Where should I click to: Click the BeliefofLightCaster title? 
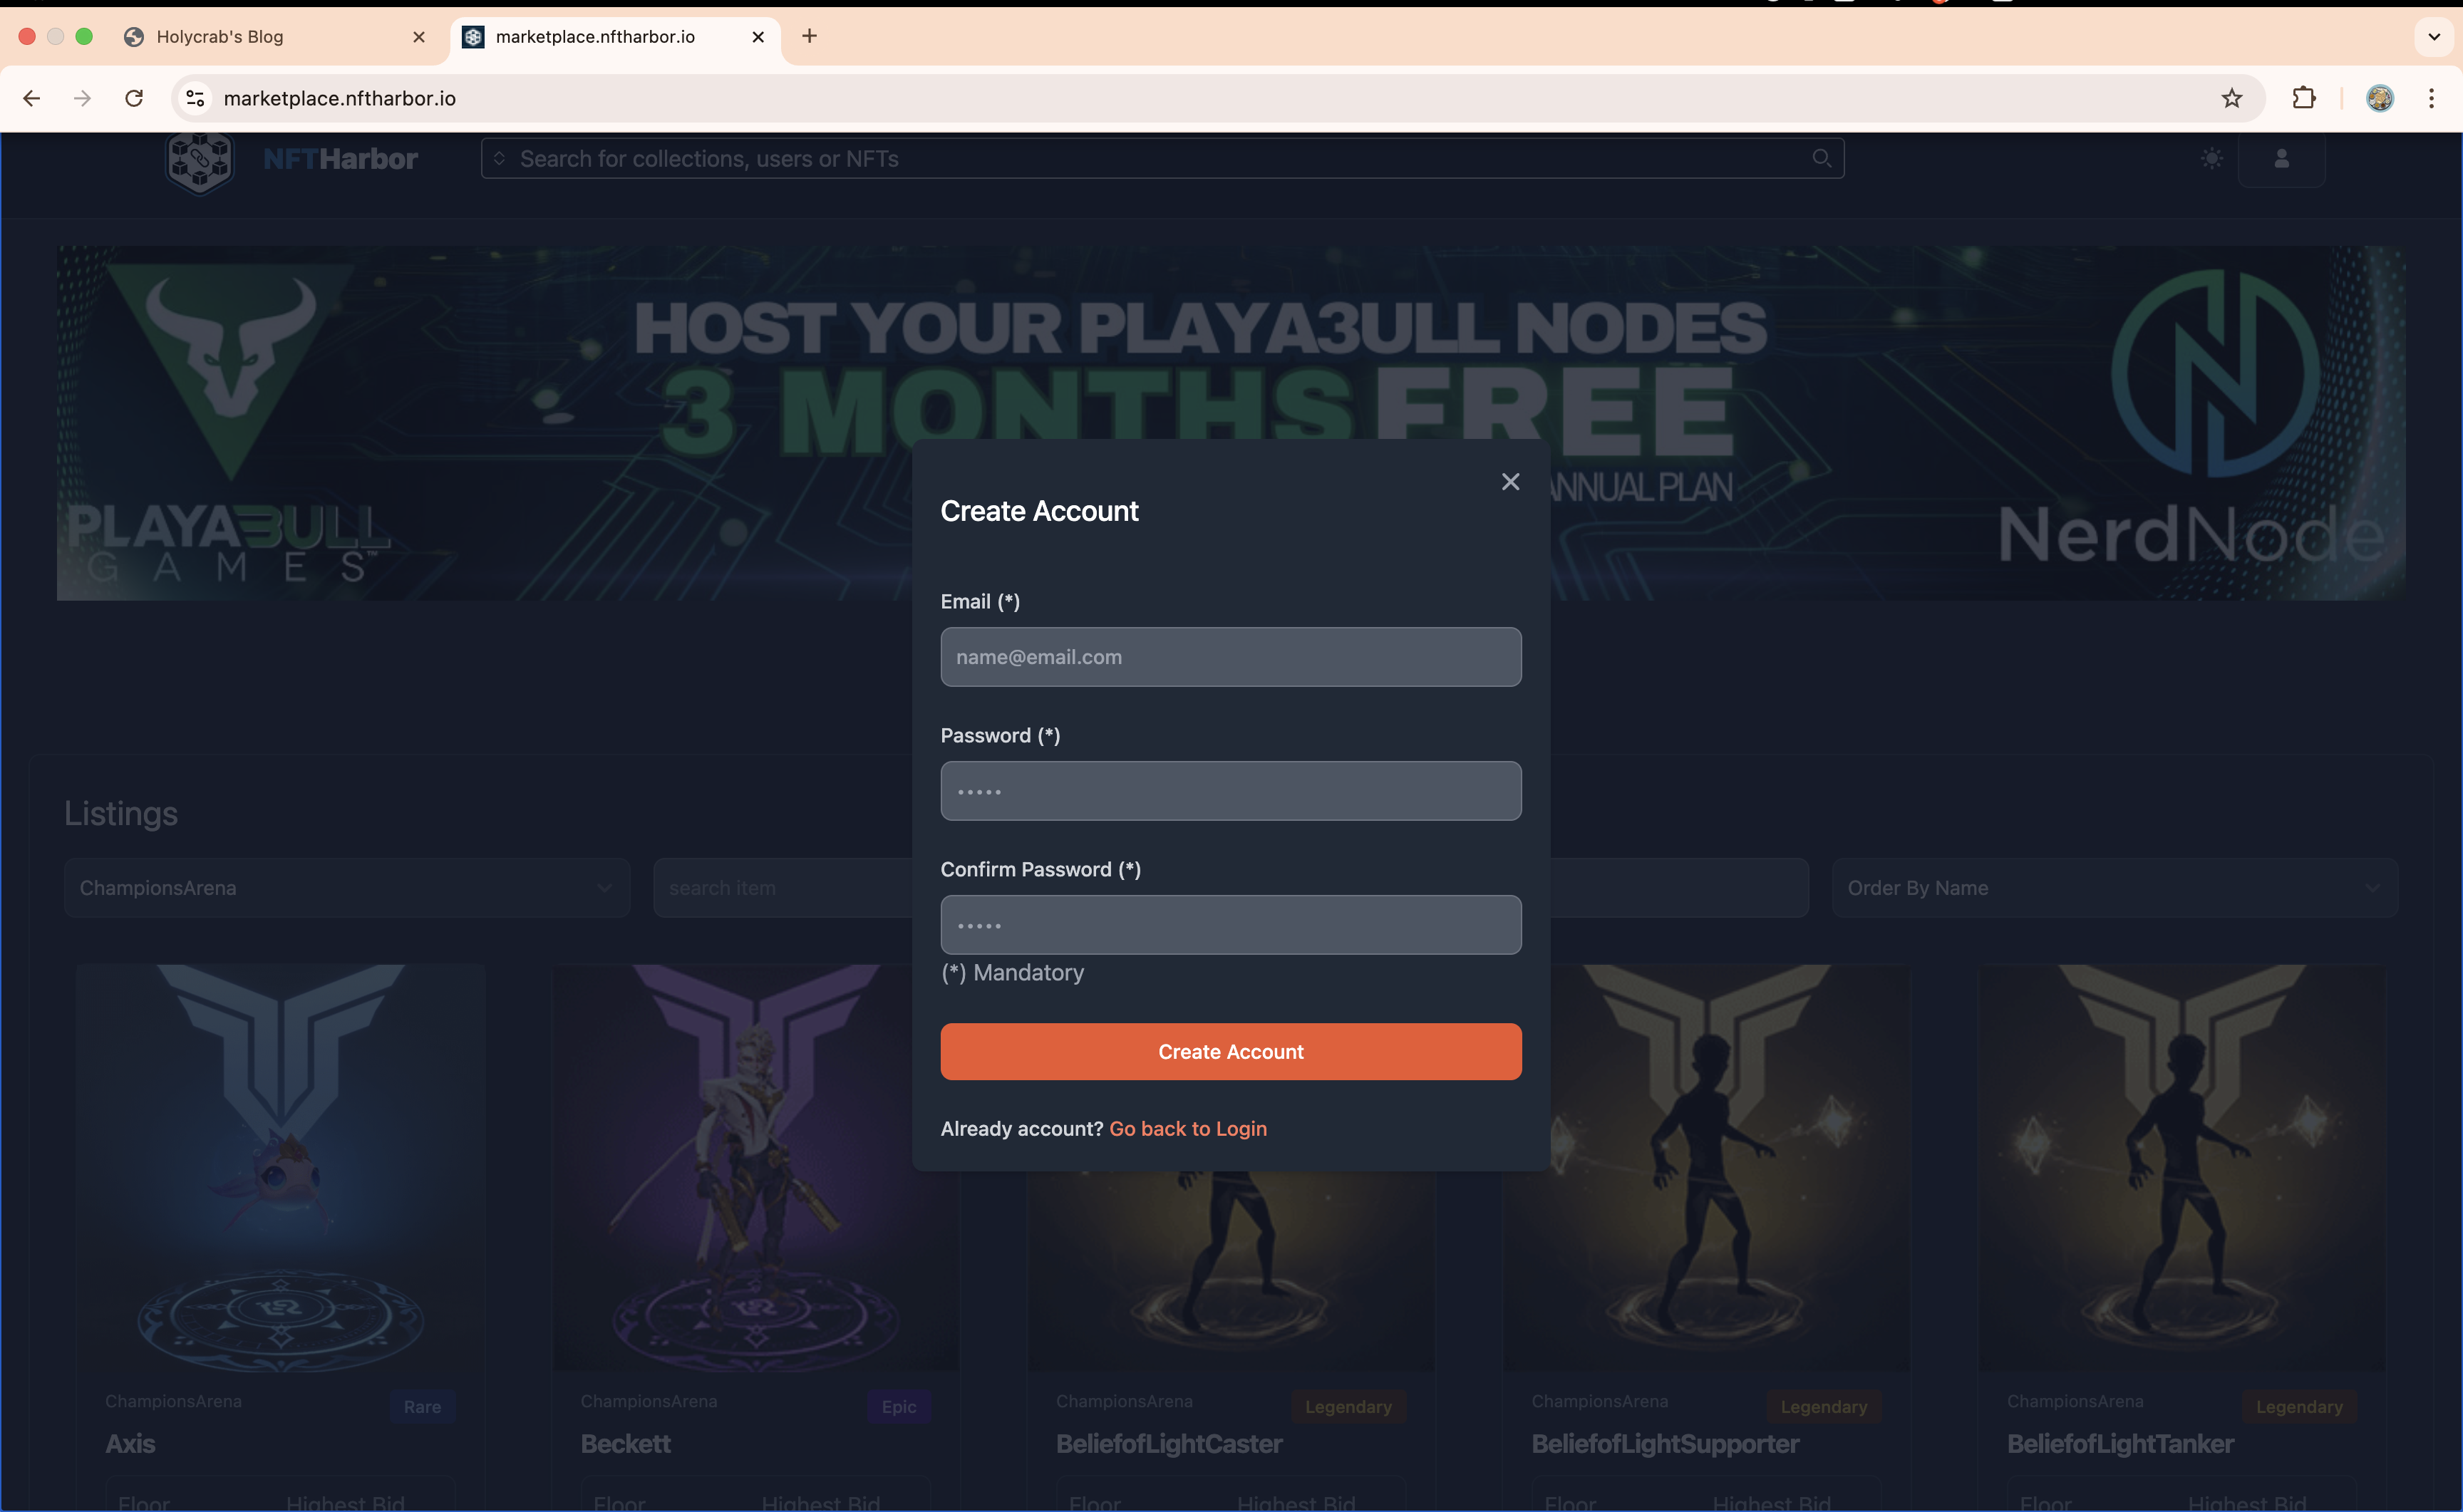[x=1169, y=1444]
